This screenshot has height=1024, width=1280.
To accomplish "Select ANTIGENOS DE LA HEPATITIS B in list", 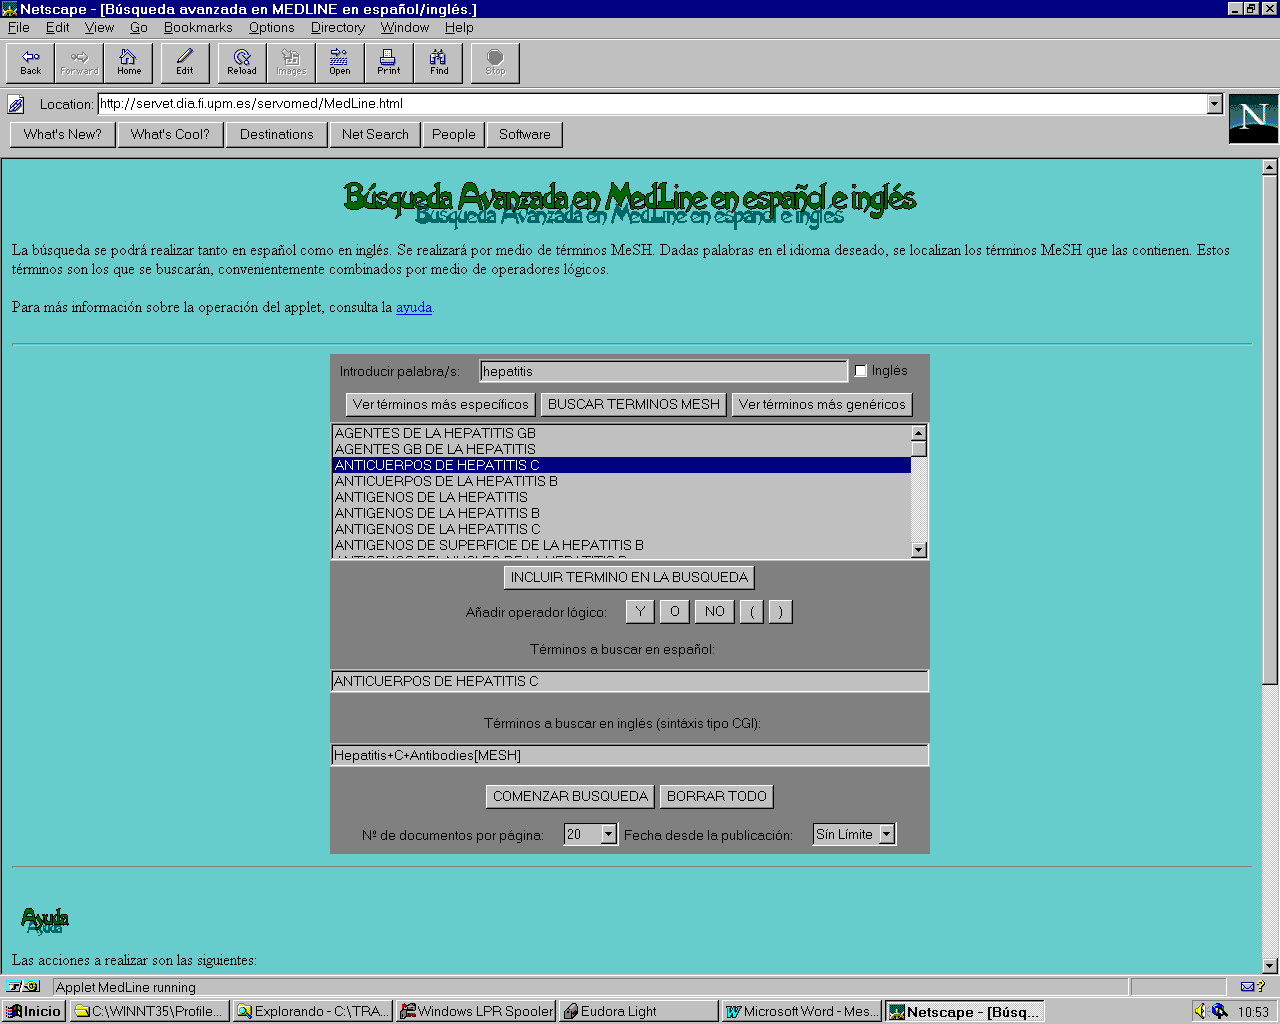I will 437,513.
